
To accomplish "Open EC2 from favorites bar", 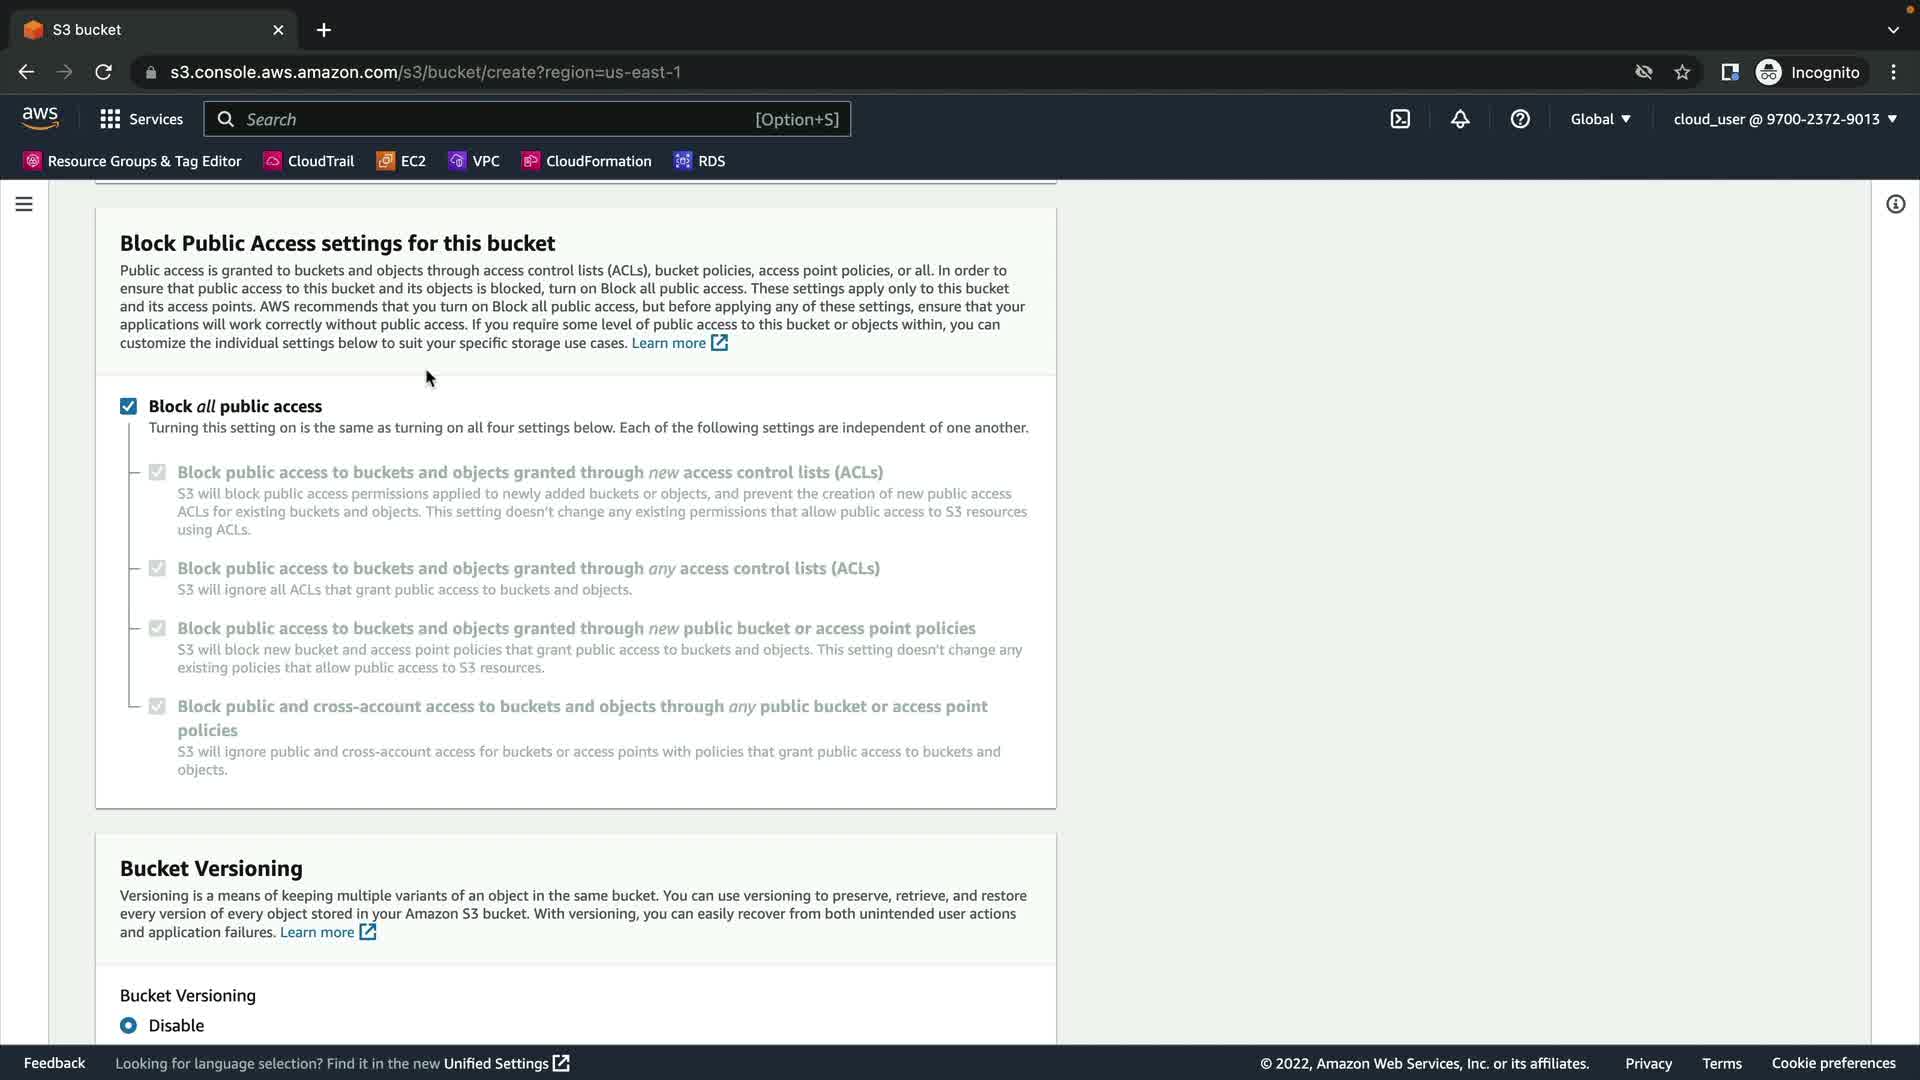I will coord(401,161).
